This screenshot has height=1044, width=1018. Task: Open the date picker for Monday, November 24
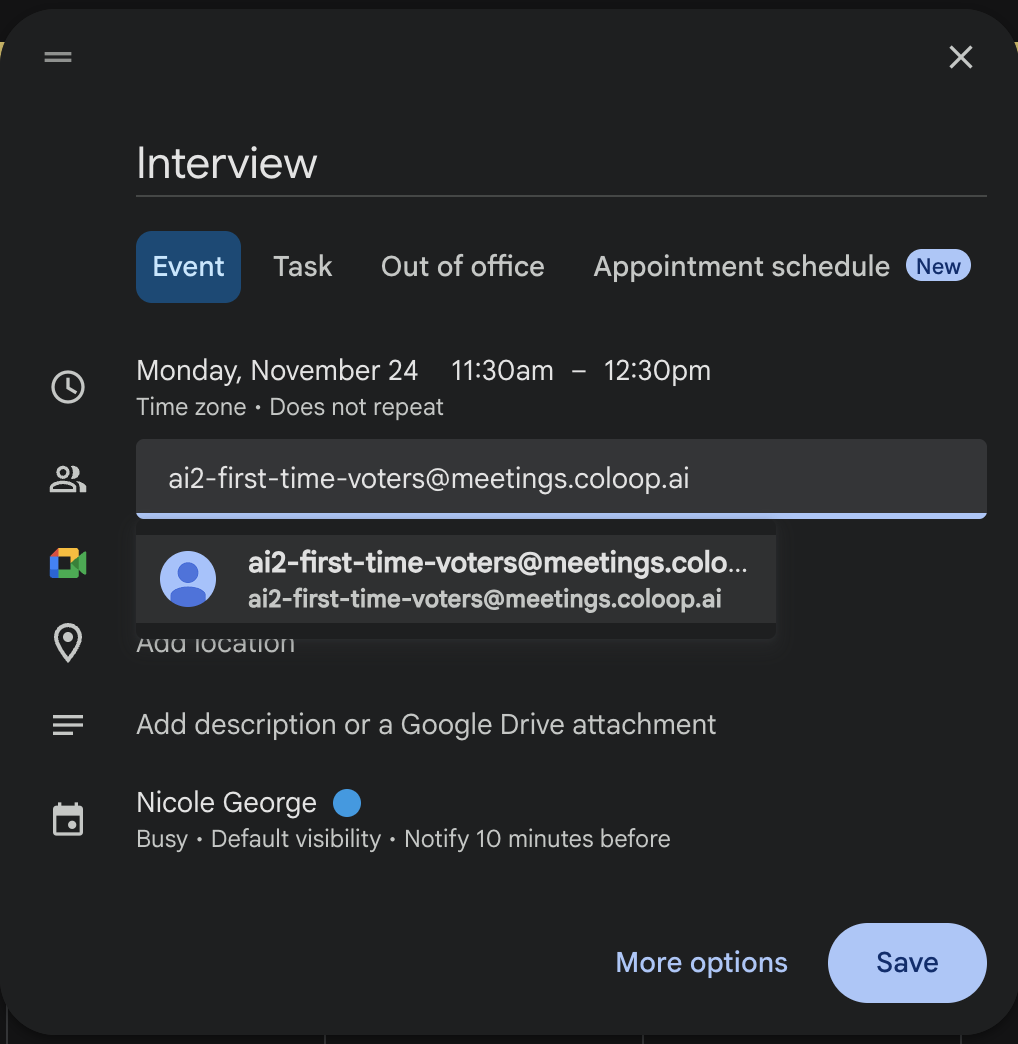click(277, 370)
